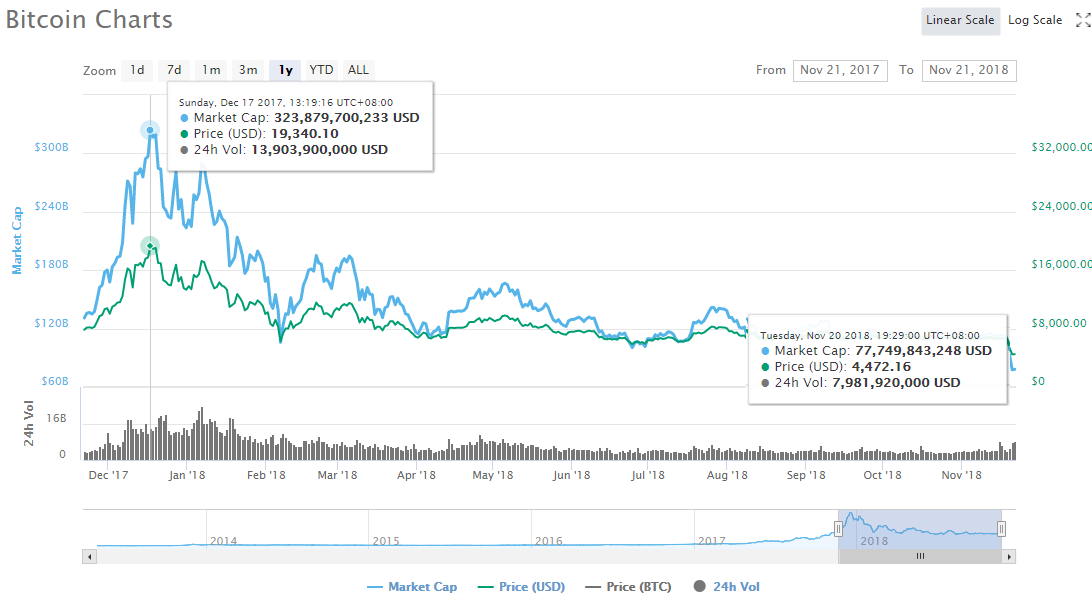Image resolution: width=1092 pixels, height=601 pixels.
Task: Toggle fullscreen chart icon
Action: (1083, 20)
